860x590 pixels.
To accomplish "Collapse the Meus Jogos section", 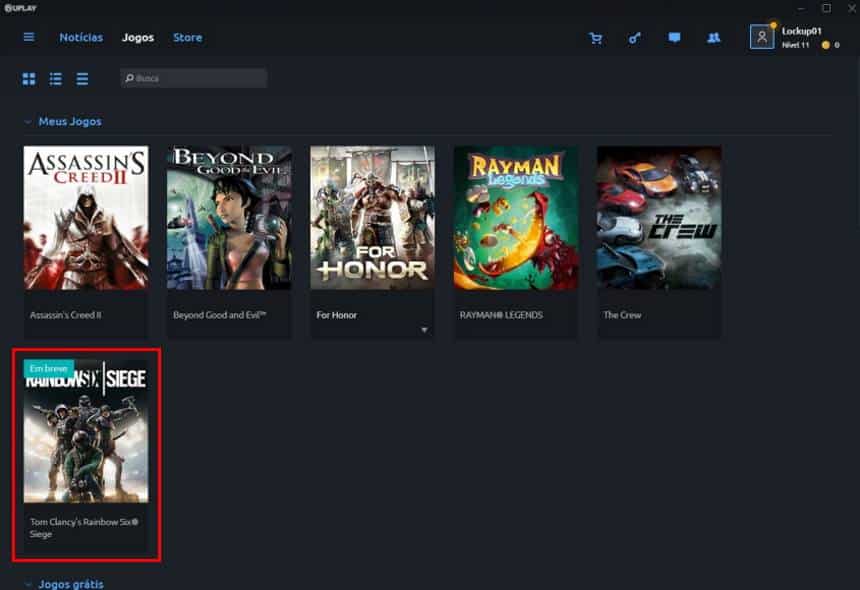I will tap(27, 122).
